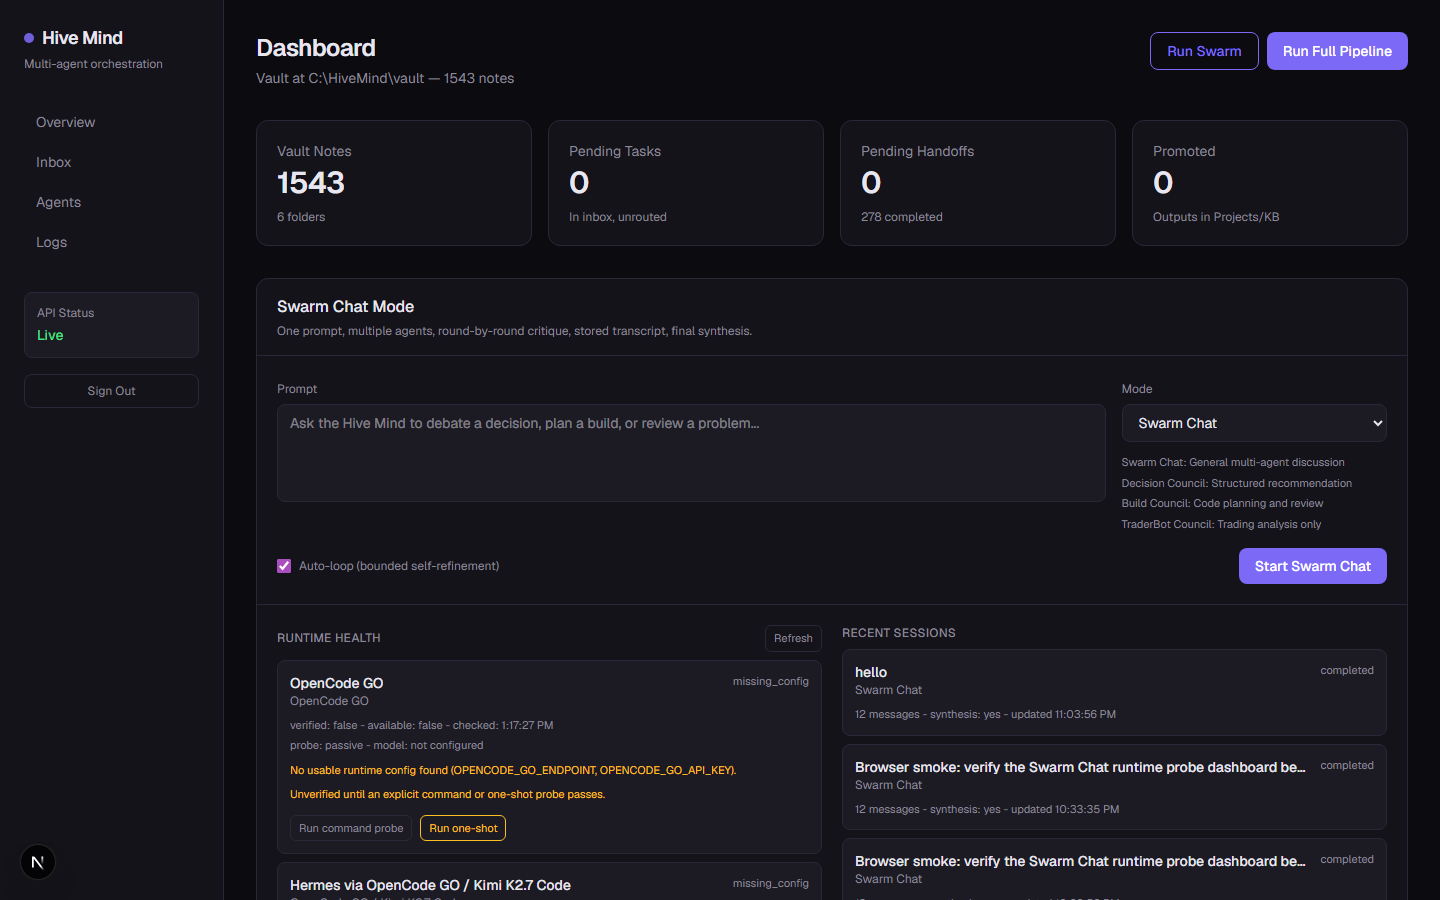Click 'Build Council: Code planning and review' text

(x=1222, y=503)
